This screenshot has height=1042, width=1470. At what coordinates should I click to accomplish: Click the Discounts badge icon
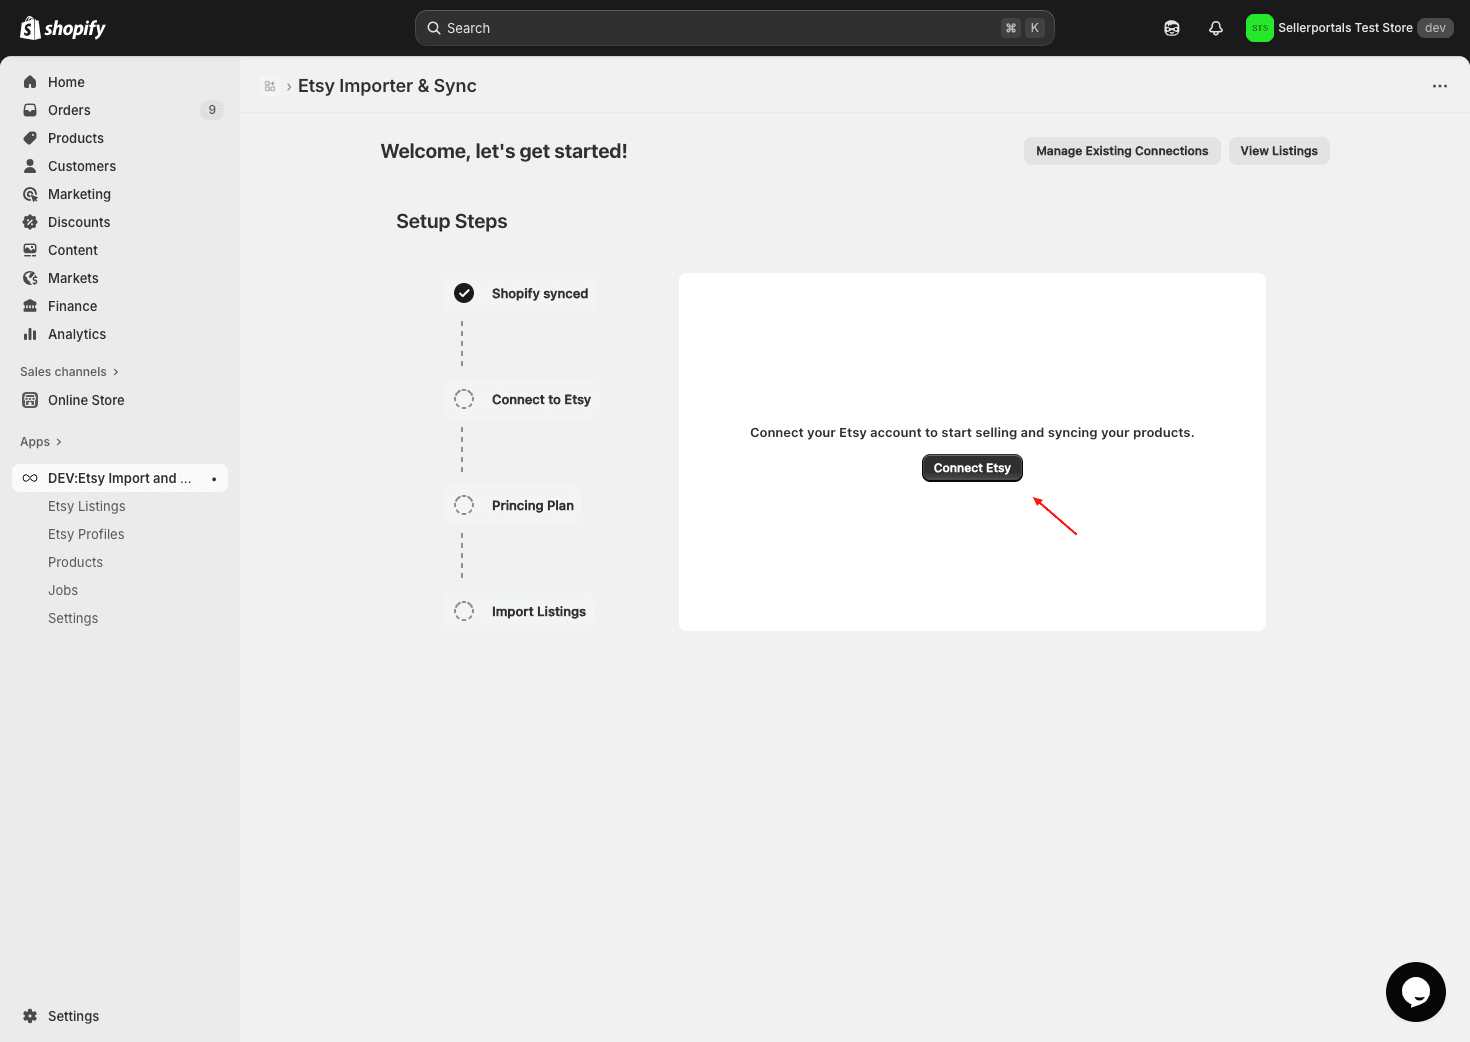click(x=30, y=222)
